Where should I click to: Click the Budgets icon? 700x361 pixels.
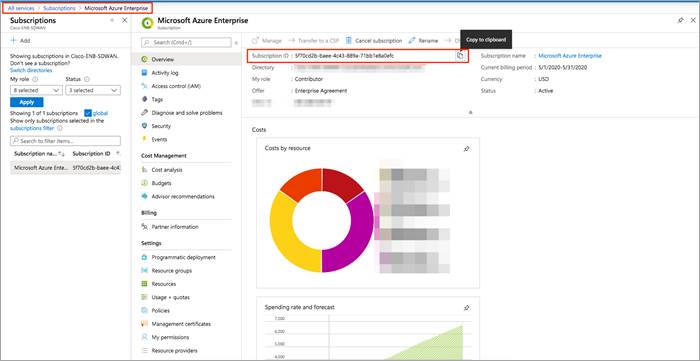tap(144, 183)
